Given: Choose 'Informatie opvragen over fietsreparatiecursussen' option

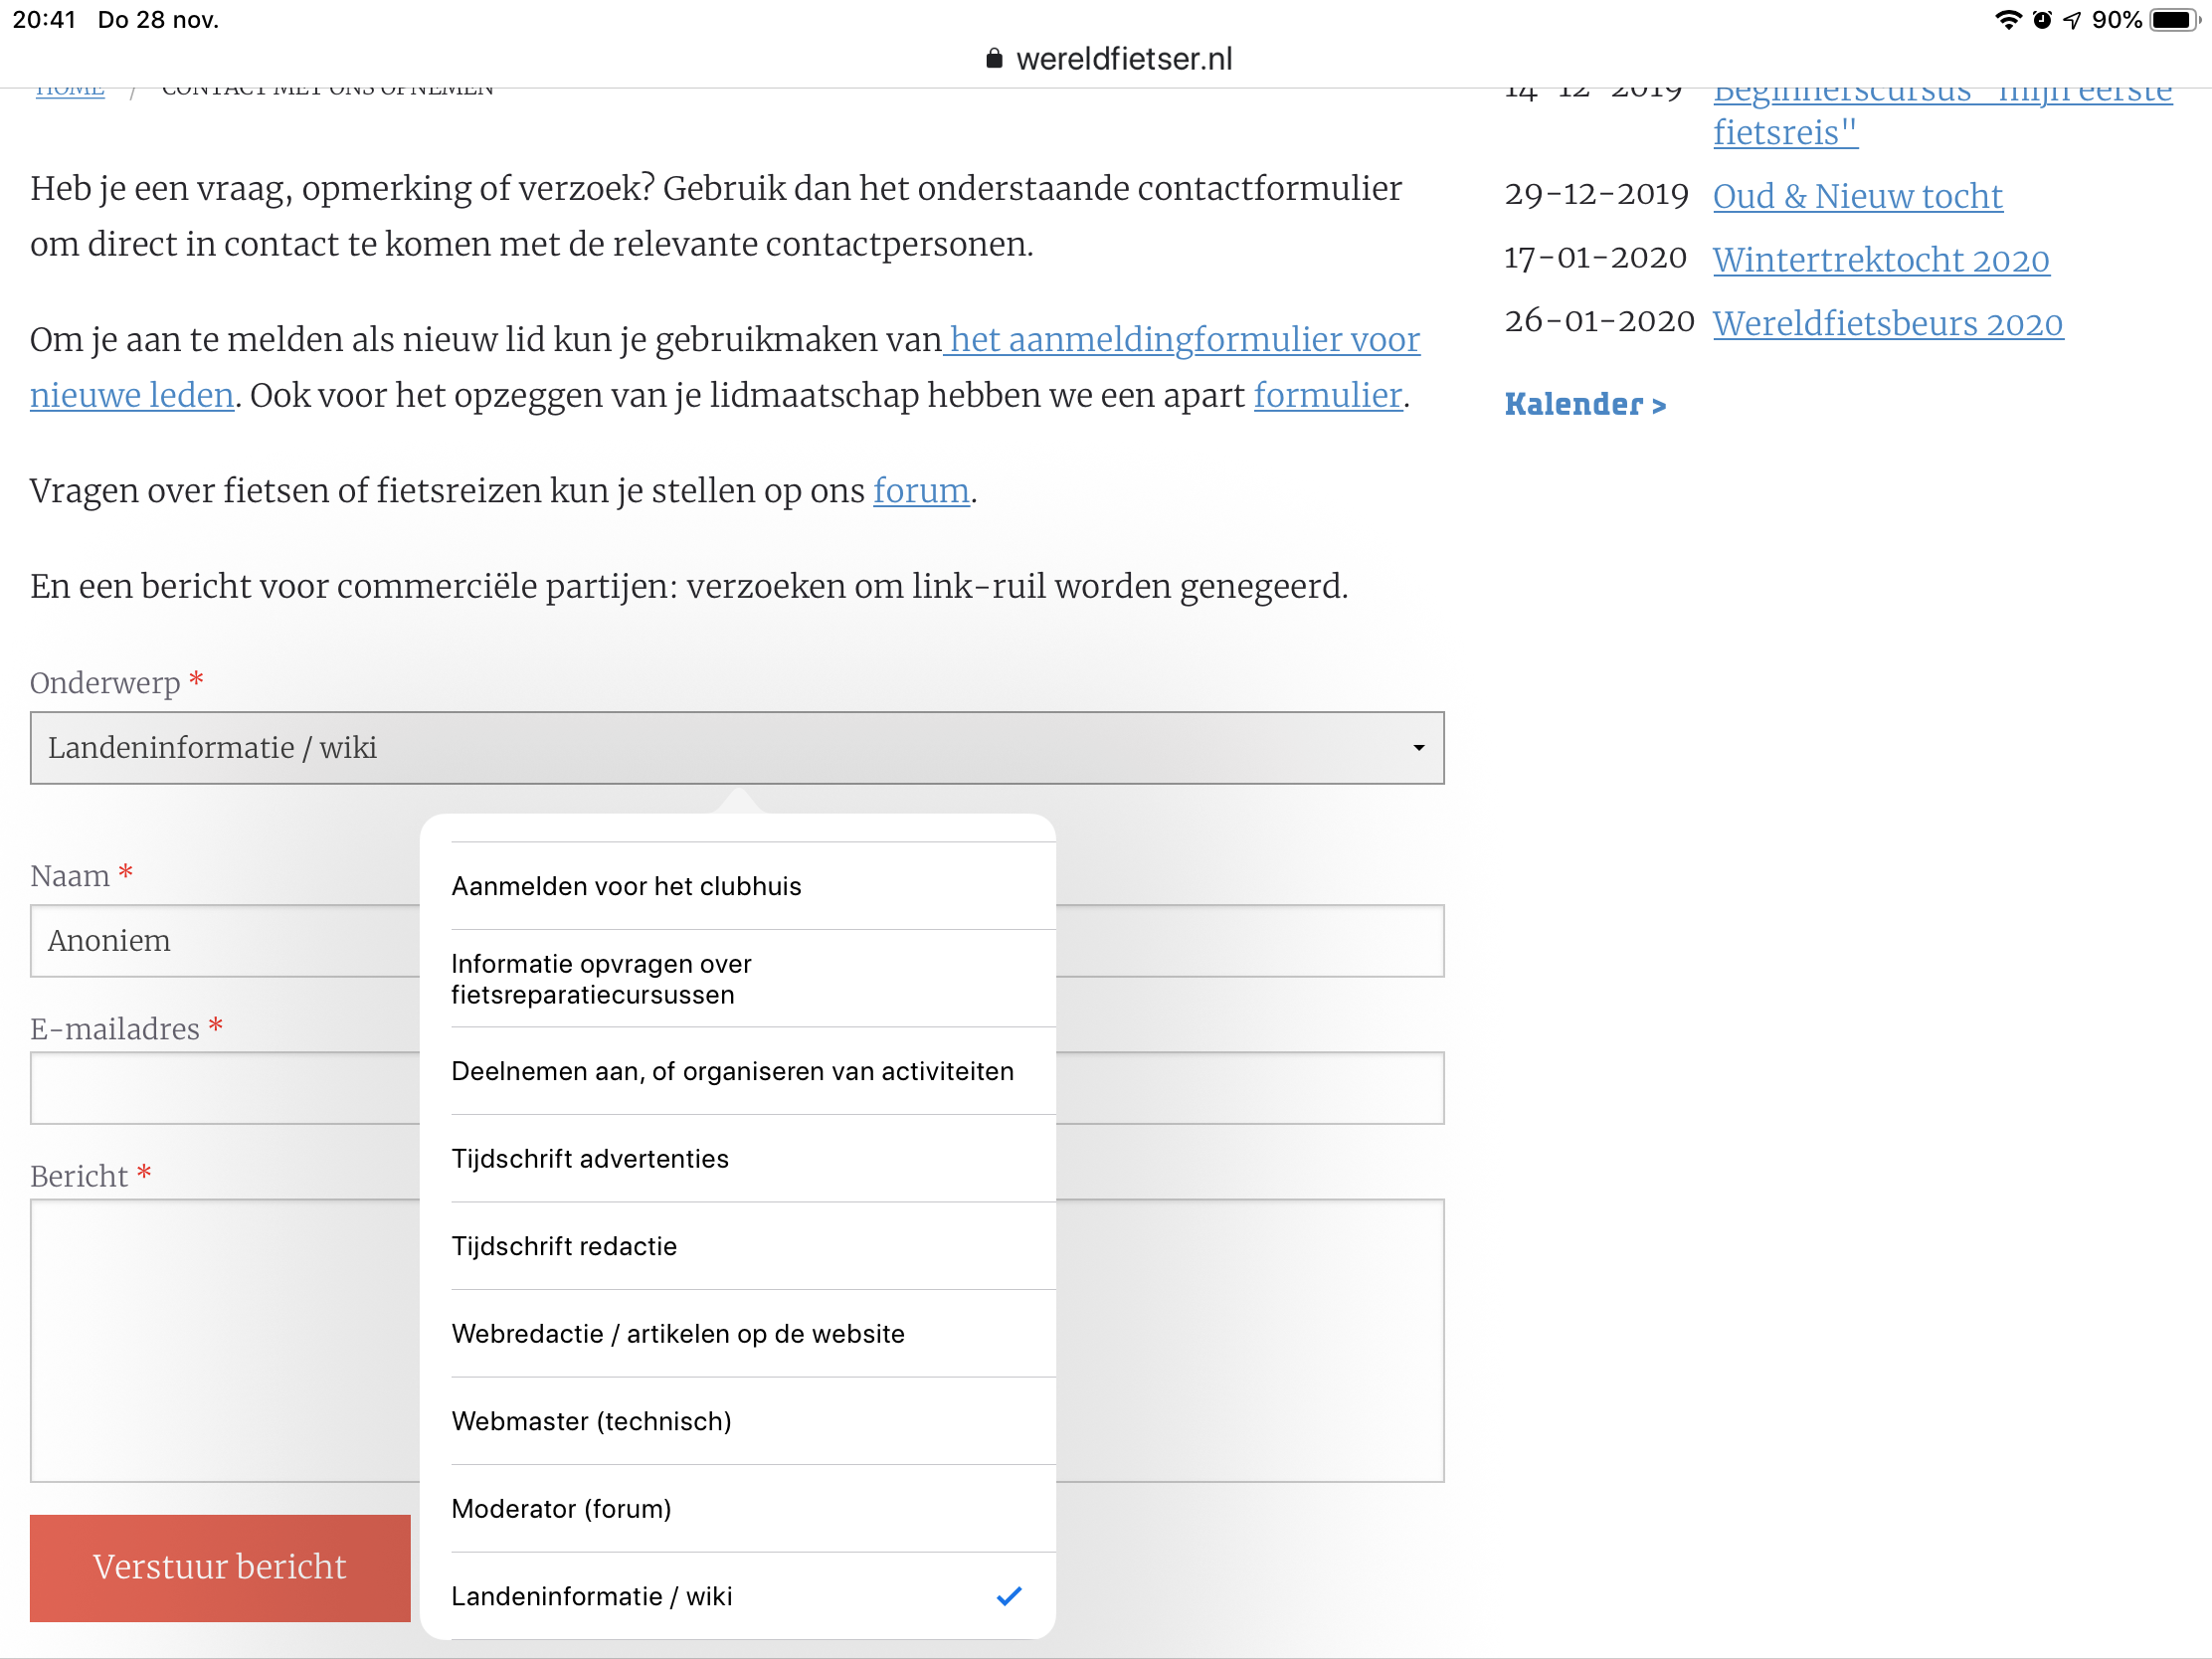Looking at the screenshot, I should coord(601,979).
